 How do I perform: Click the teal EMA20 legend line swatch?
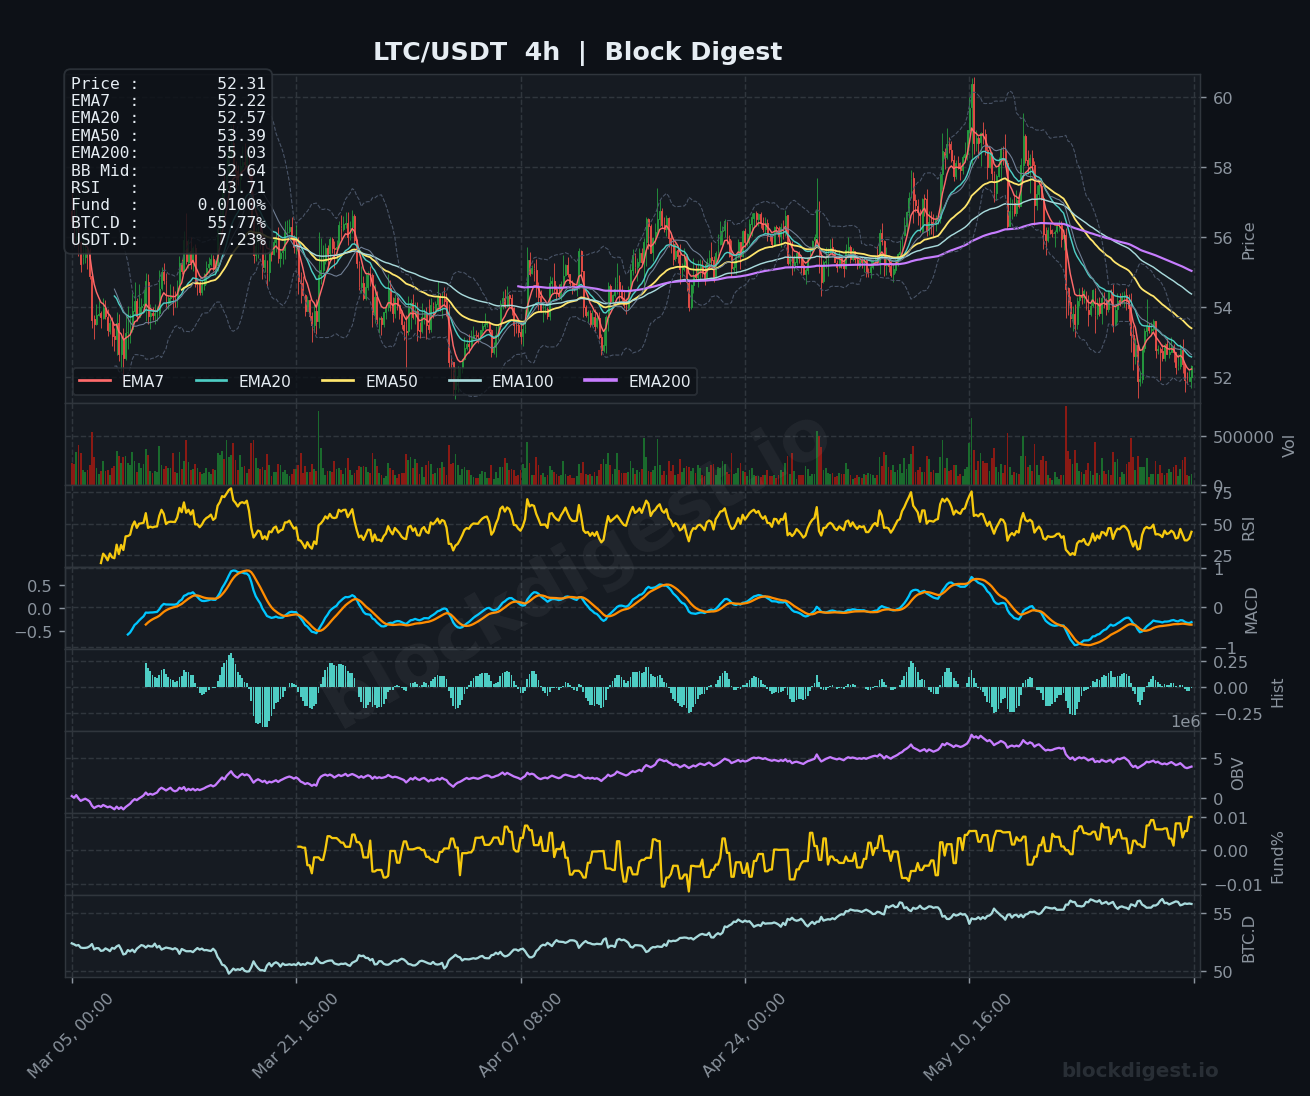pos(212,382)
